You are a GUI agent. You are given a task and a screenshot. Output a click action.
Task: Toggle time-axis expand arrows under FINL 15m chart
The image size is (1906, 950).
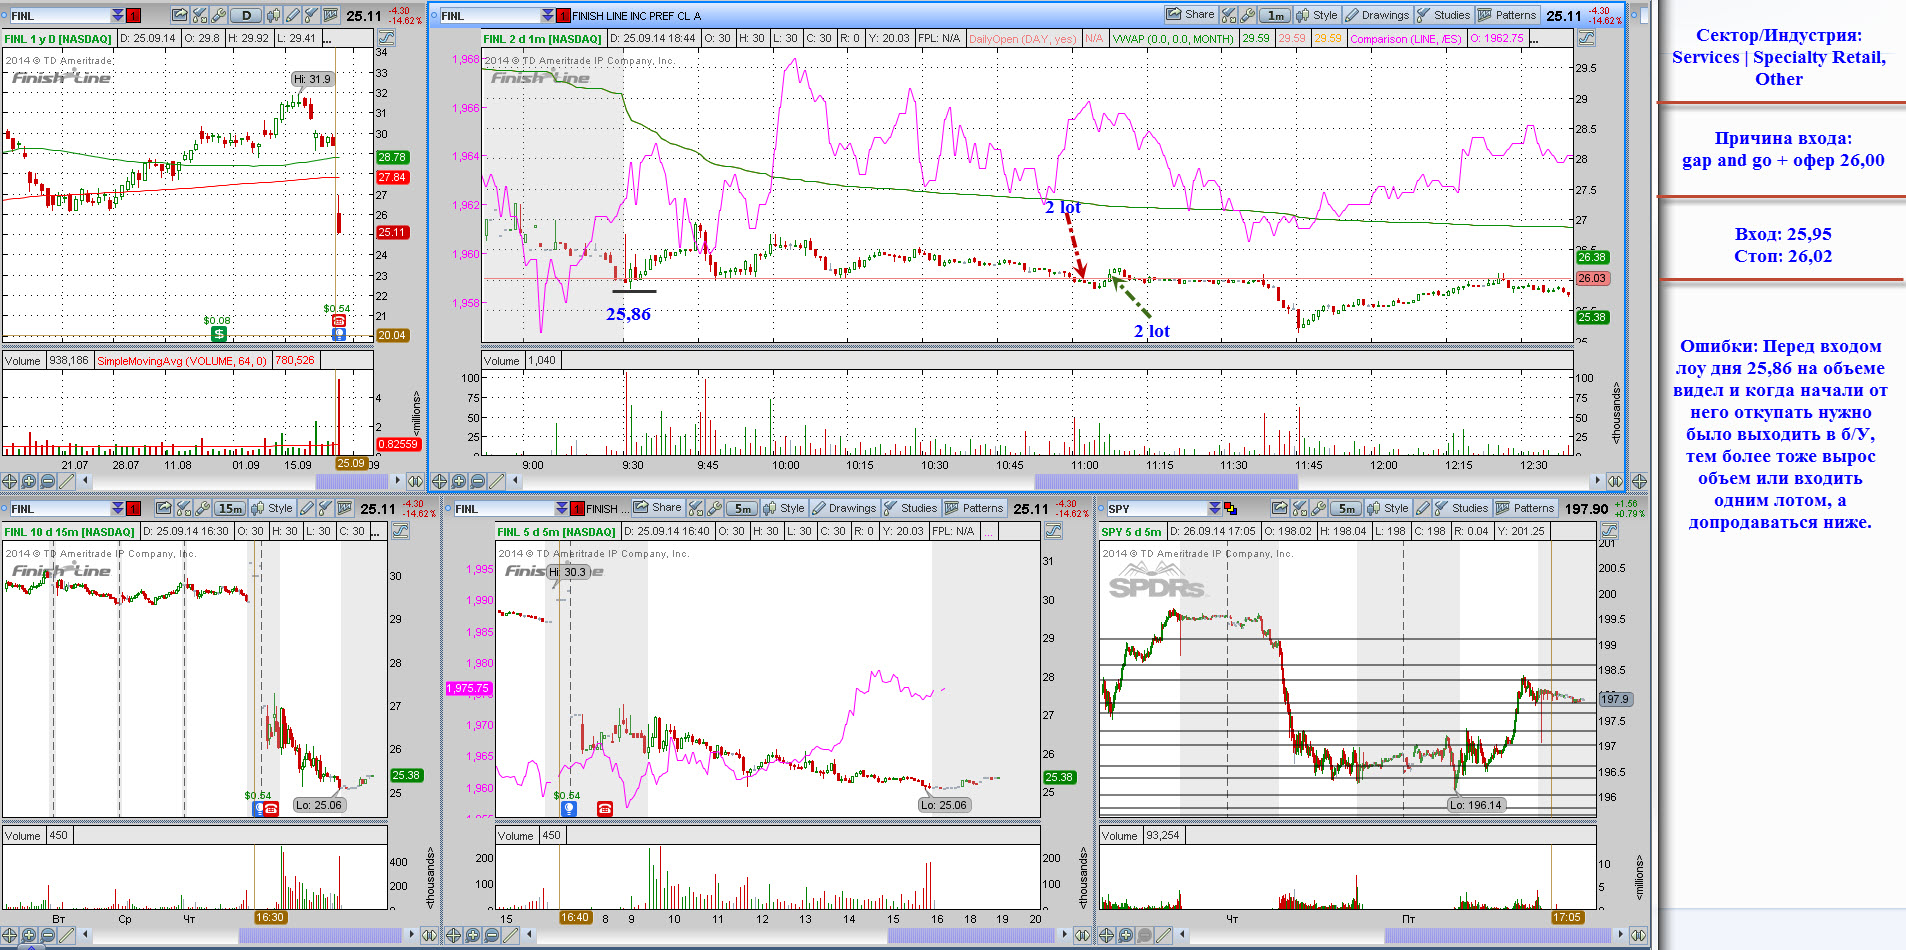coord(429,935)
